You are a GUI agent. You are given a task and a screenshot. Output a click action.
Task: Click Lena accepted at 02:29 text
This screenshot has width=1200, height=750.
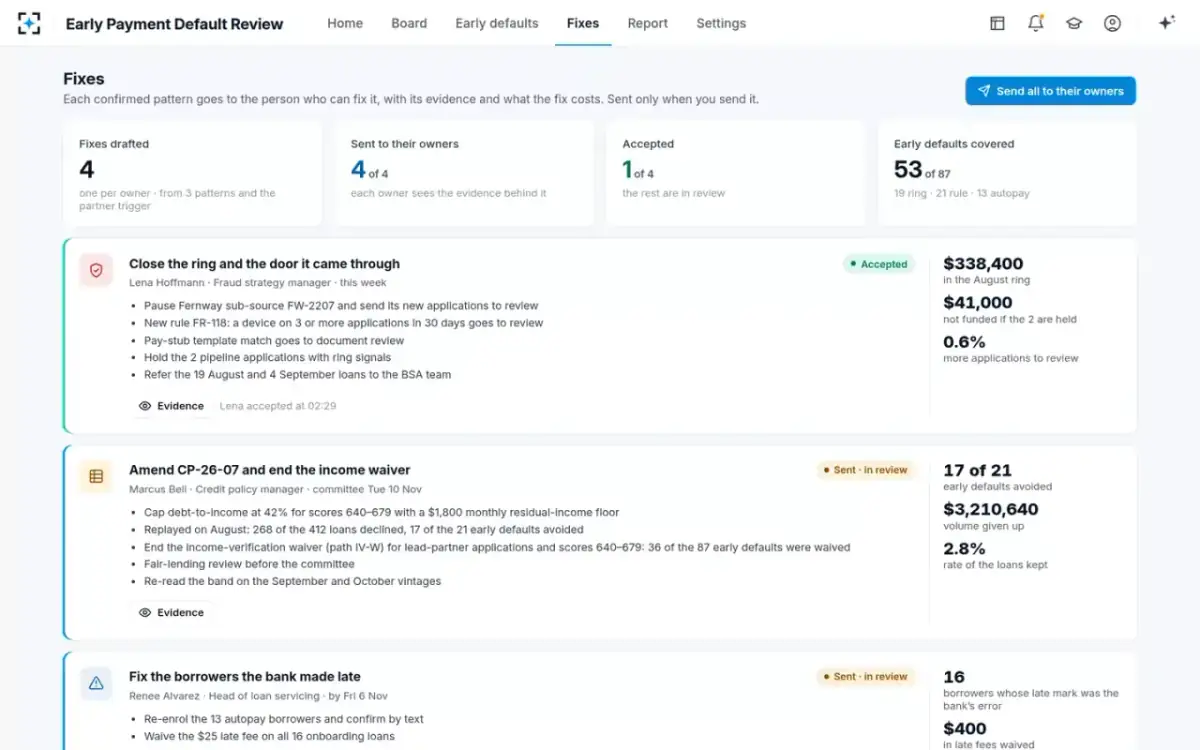point(277,406)
